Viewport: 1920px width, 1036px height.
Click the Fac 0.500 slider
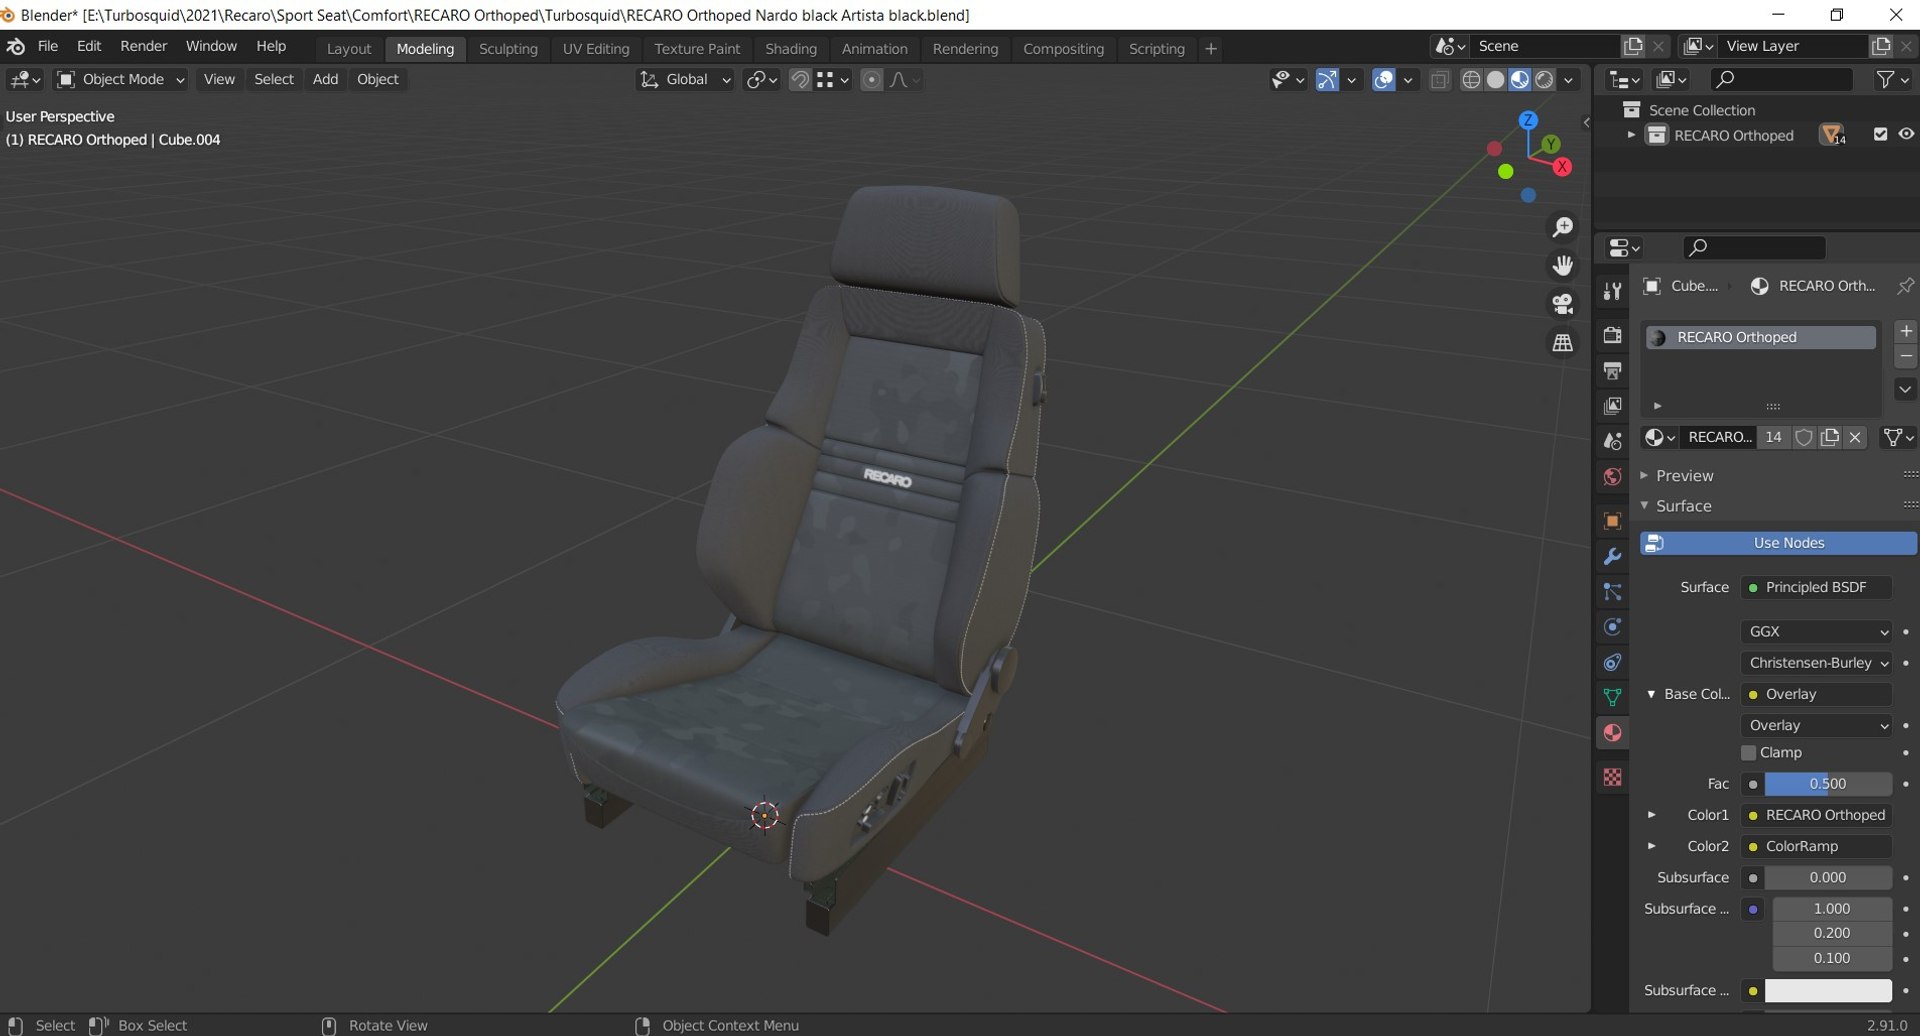[1827, 784]
